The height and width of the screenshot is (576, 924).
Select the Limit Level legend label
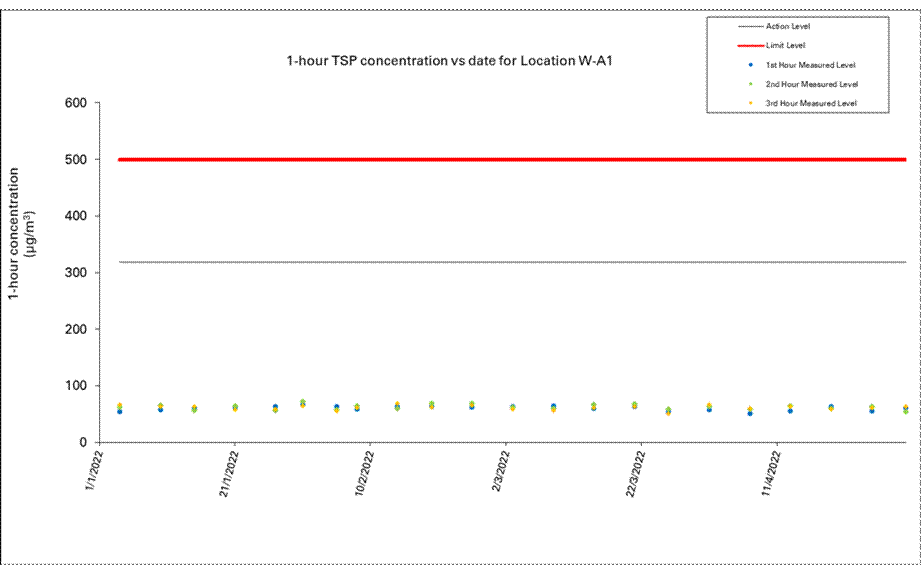(785, 45)
